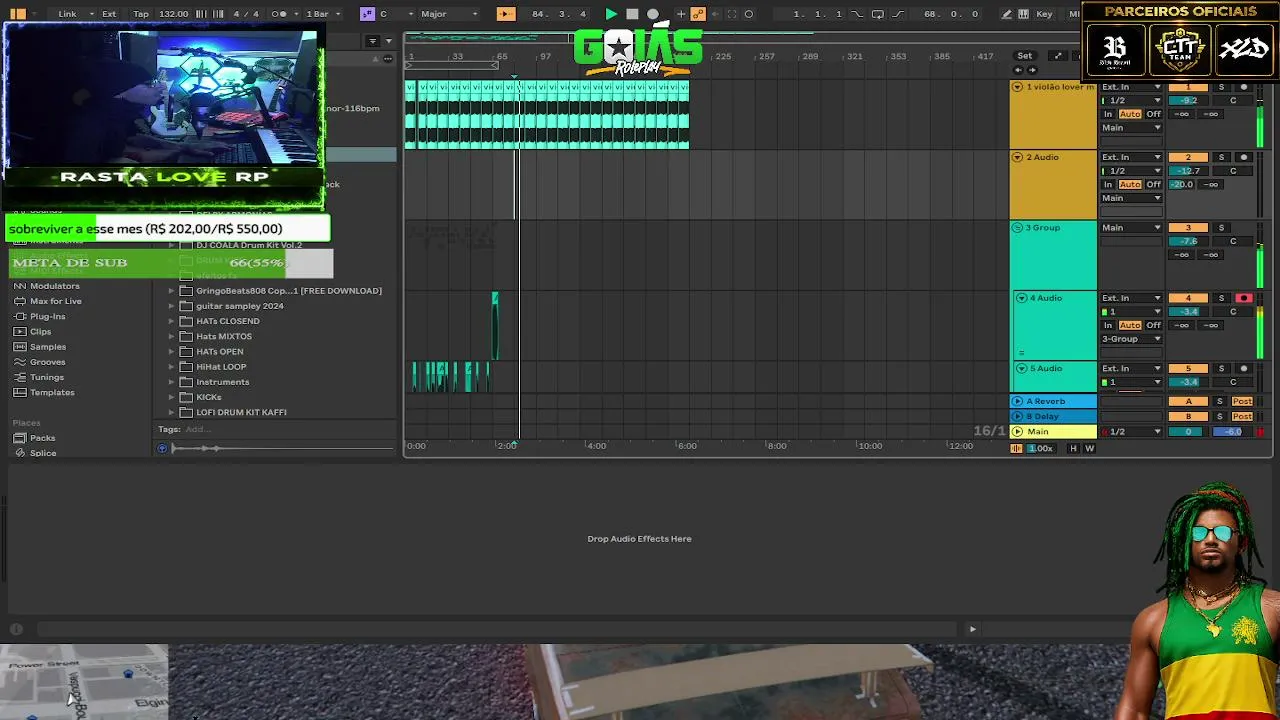The width and height of the screenshot is (1280, 720).
Task: Select Packs under Places
Action: 35,438
